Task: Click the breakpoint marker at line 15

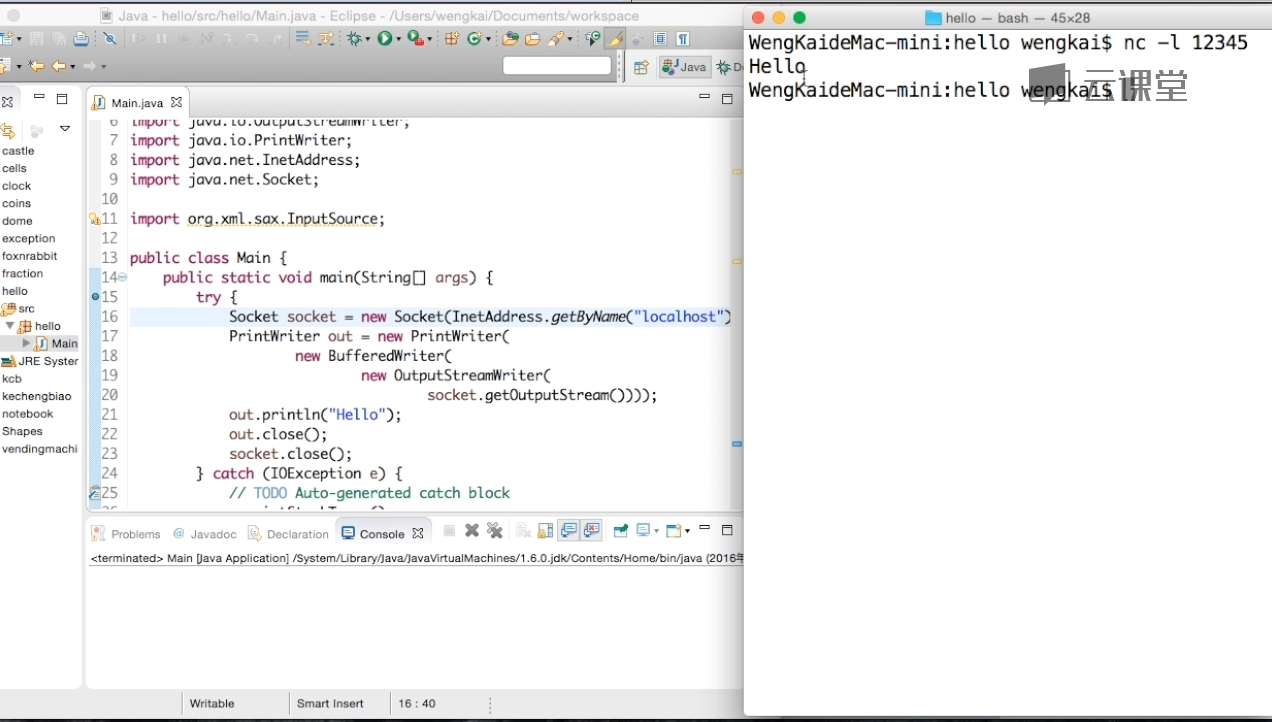Action: click(95, 297)
